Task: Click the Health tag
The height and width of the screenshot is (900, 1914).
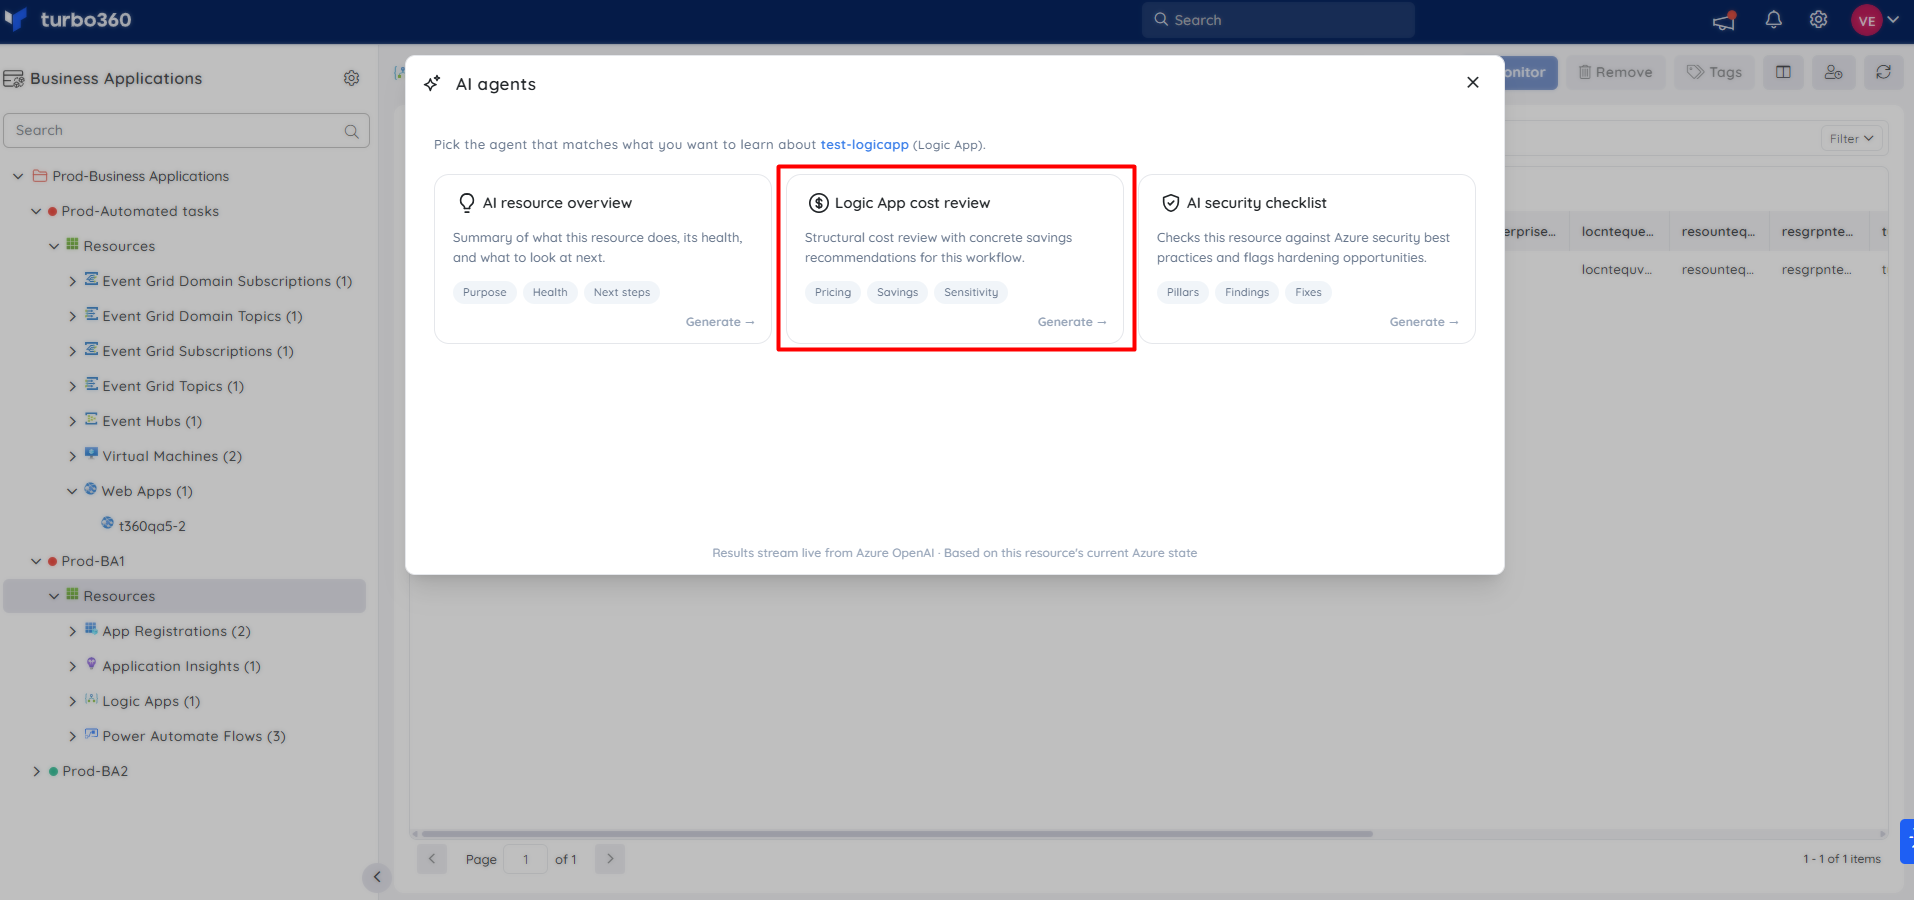Action: click(x=550, y=292)
